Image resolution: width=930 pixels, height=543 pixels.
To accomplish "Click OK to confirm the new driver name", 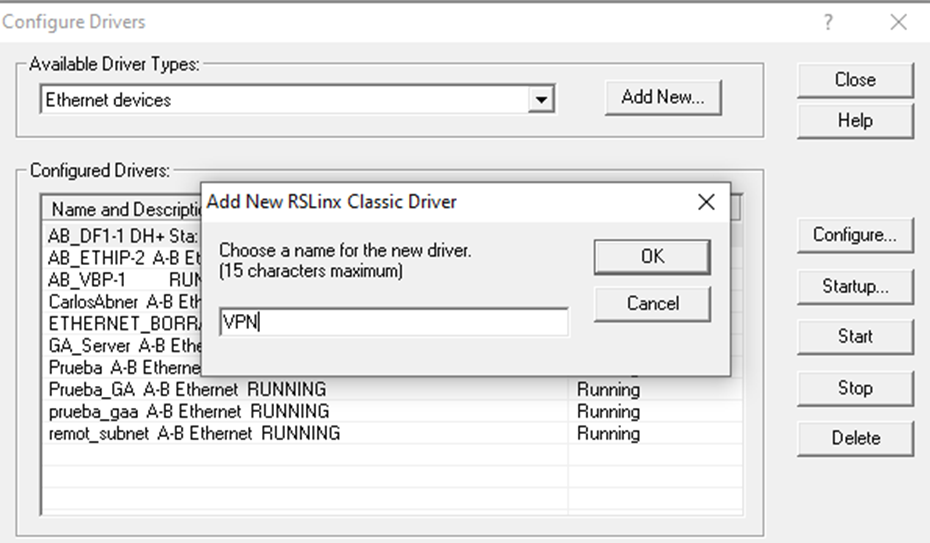I will point(651,257).
